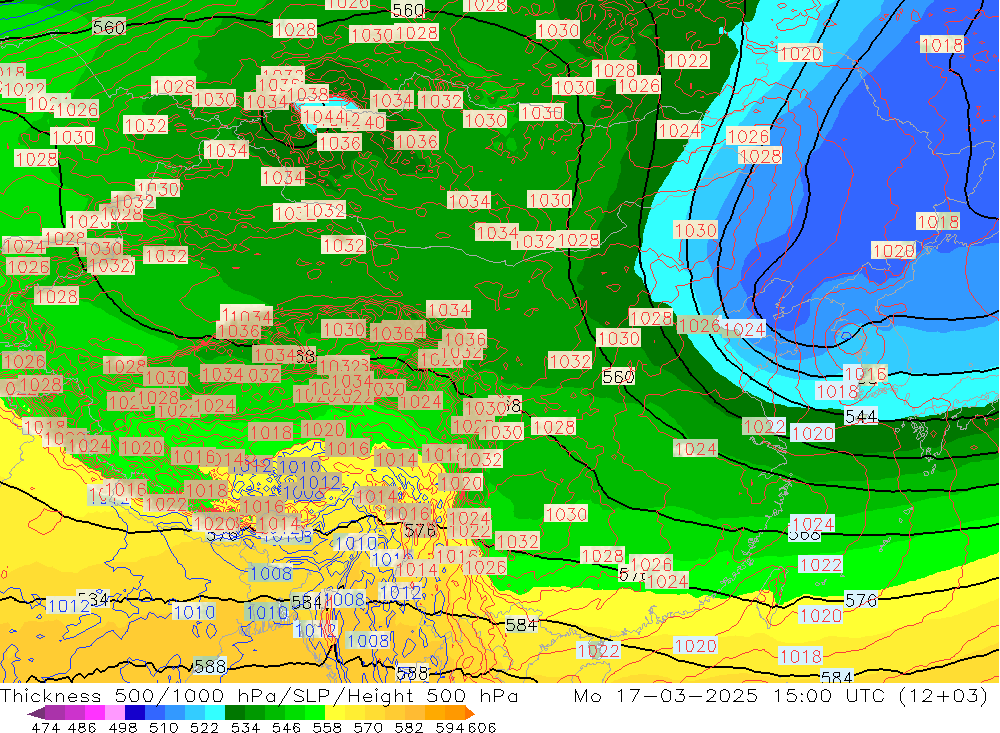Select the cyan legend swatch left of dark green

pos(215,713)
